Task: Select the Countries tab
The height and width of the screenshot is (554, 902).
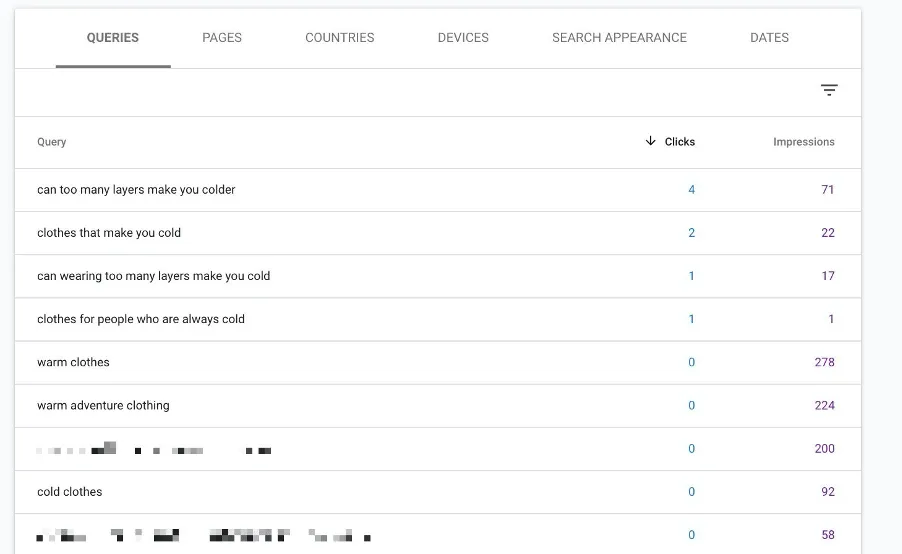Action: tap(340, 38)
